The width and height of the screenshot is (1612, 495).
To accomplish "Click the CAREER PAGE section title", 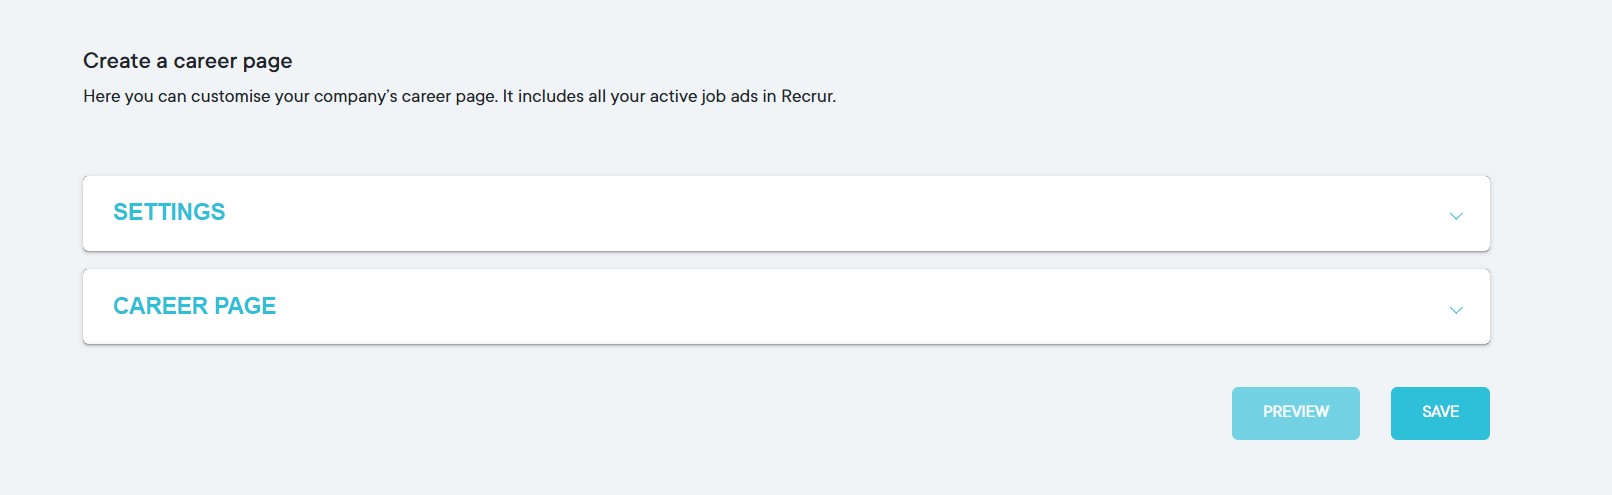I will pos(194,306).
